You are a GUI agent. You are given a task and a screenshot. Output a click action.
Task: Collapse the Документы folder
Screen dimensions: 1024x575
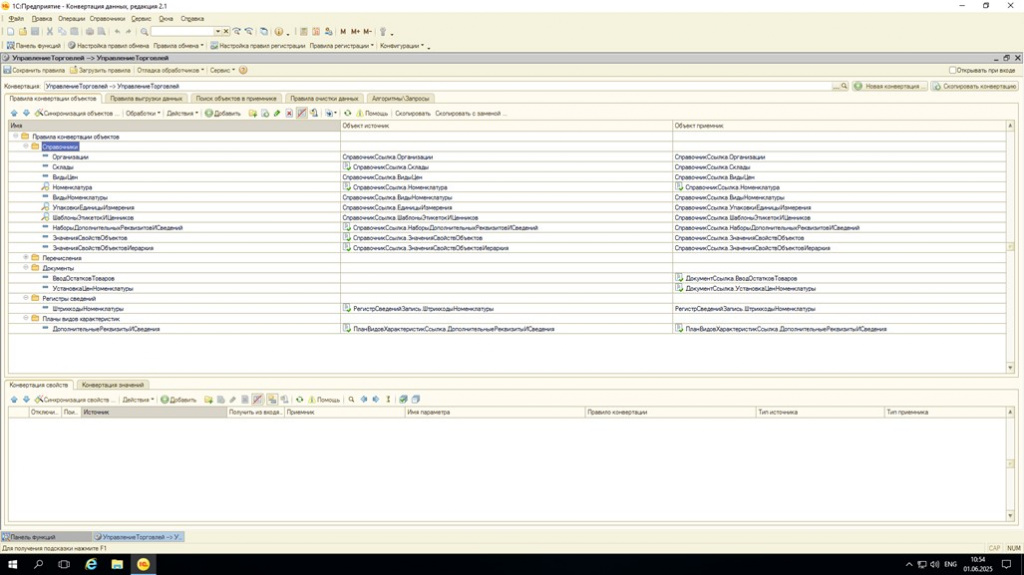[x=26, y=268]
